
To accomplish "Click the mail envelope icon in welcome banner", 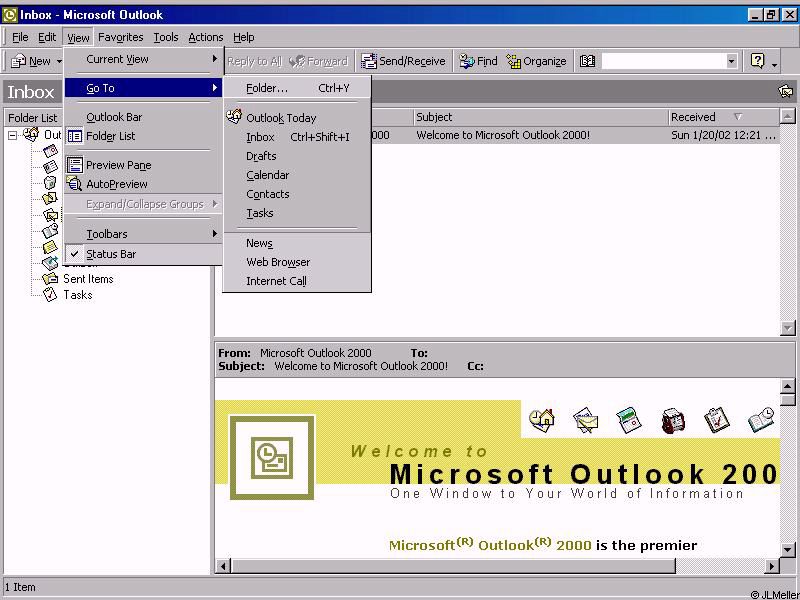I will (x=585, y=421).
